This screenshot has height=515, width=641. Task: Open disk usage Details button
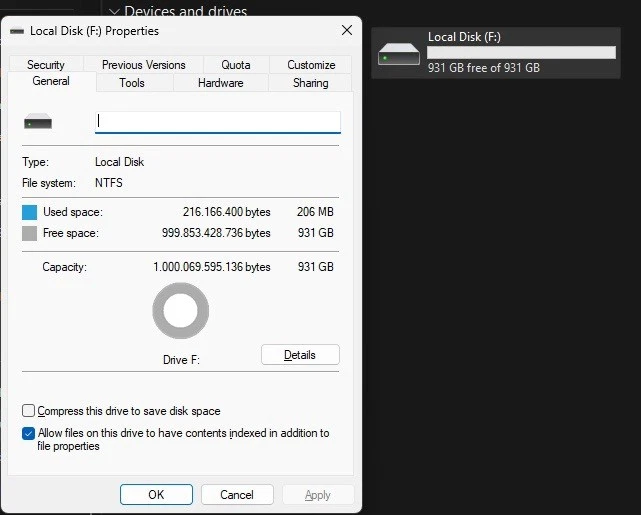pyautogui.click(x=300, y=355)
